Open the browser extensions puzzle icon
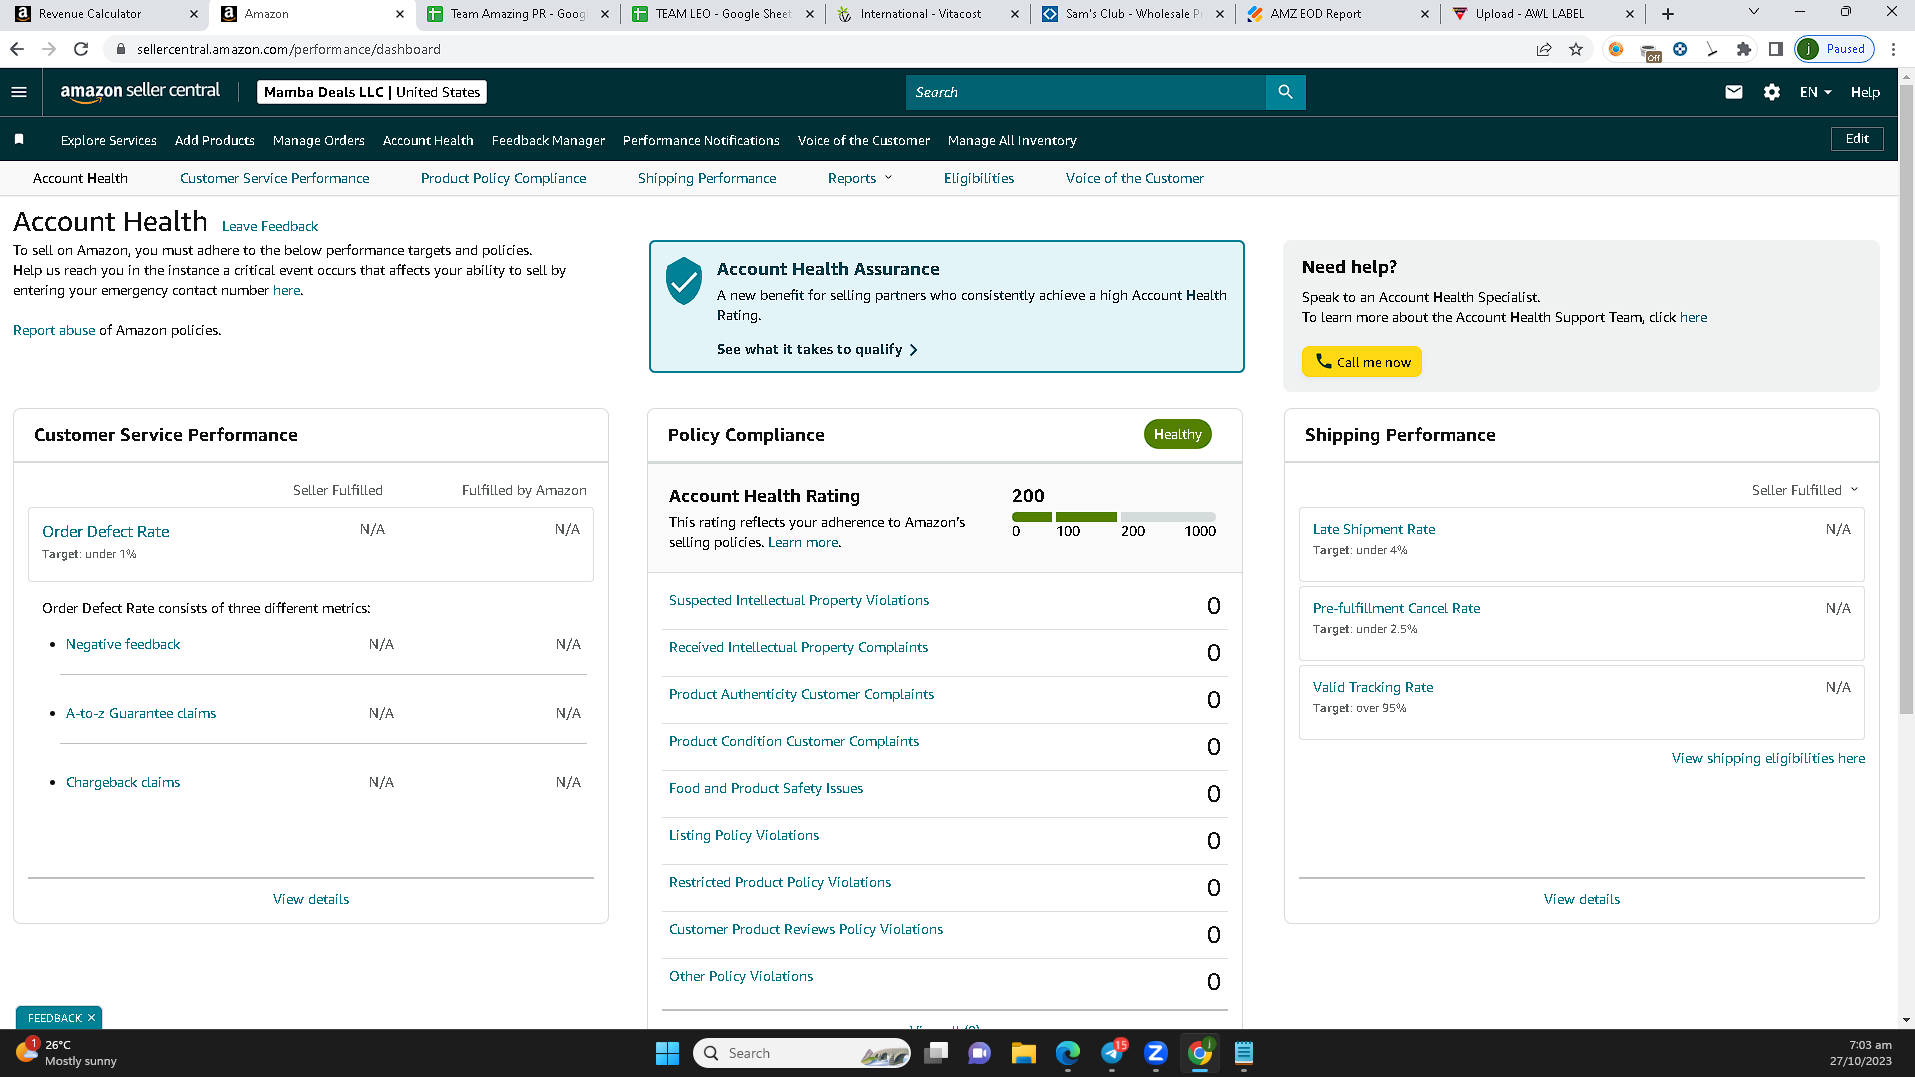This screenshot has width=1915, height=1077. 1744,49
